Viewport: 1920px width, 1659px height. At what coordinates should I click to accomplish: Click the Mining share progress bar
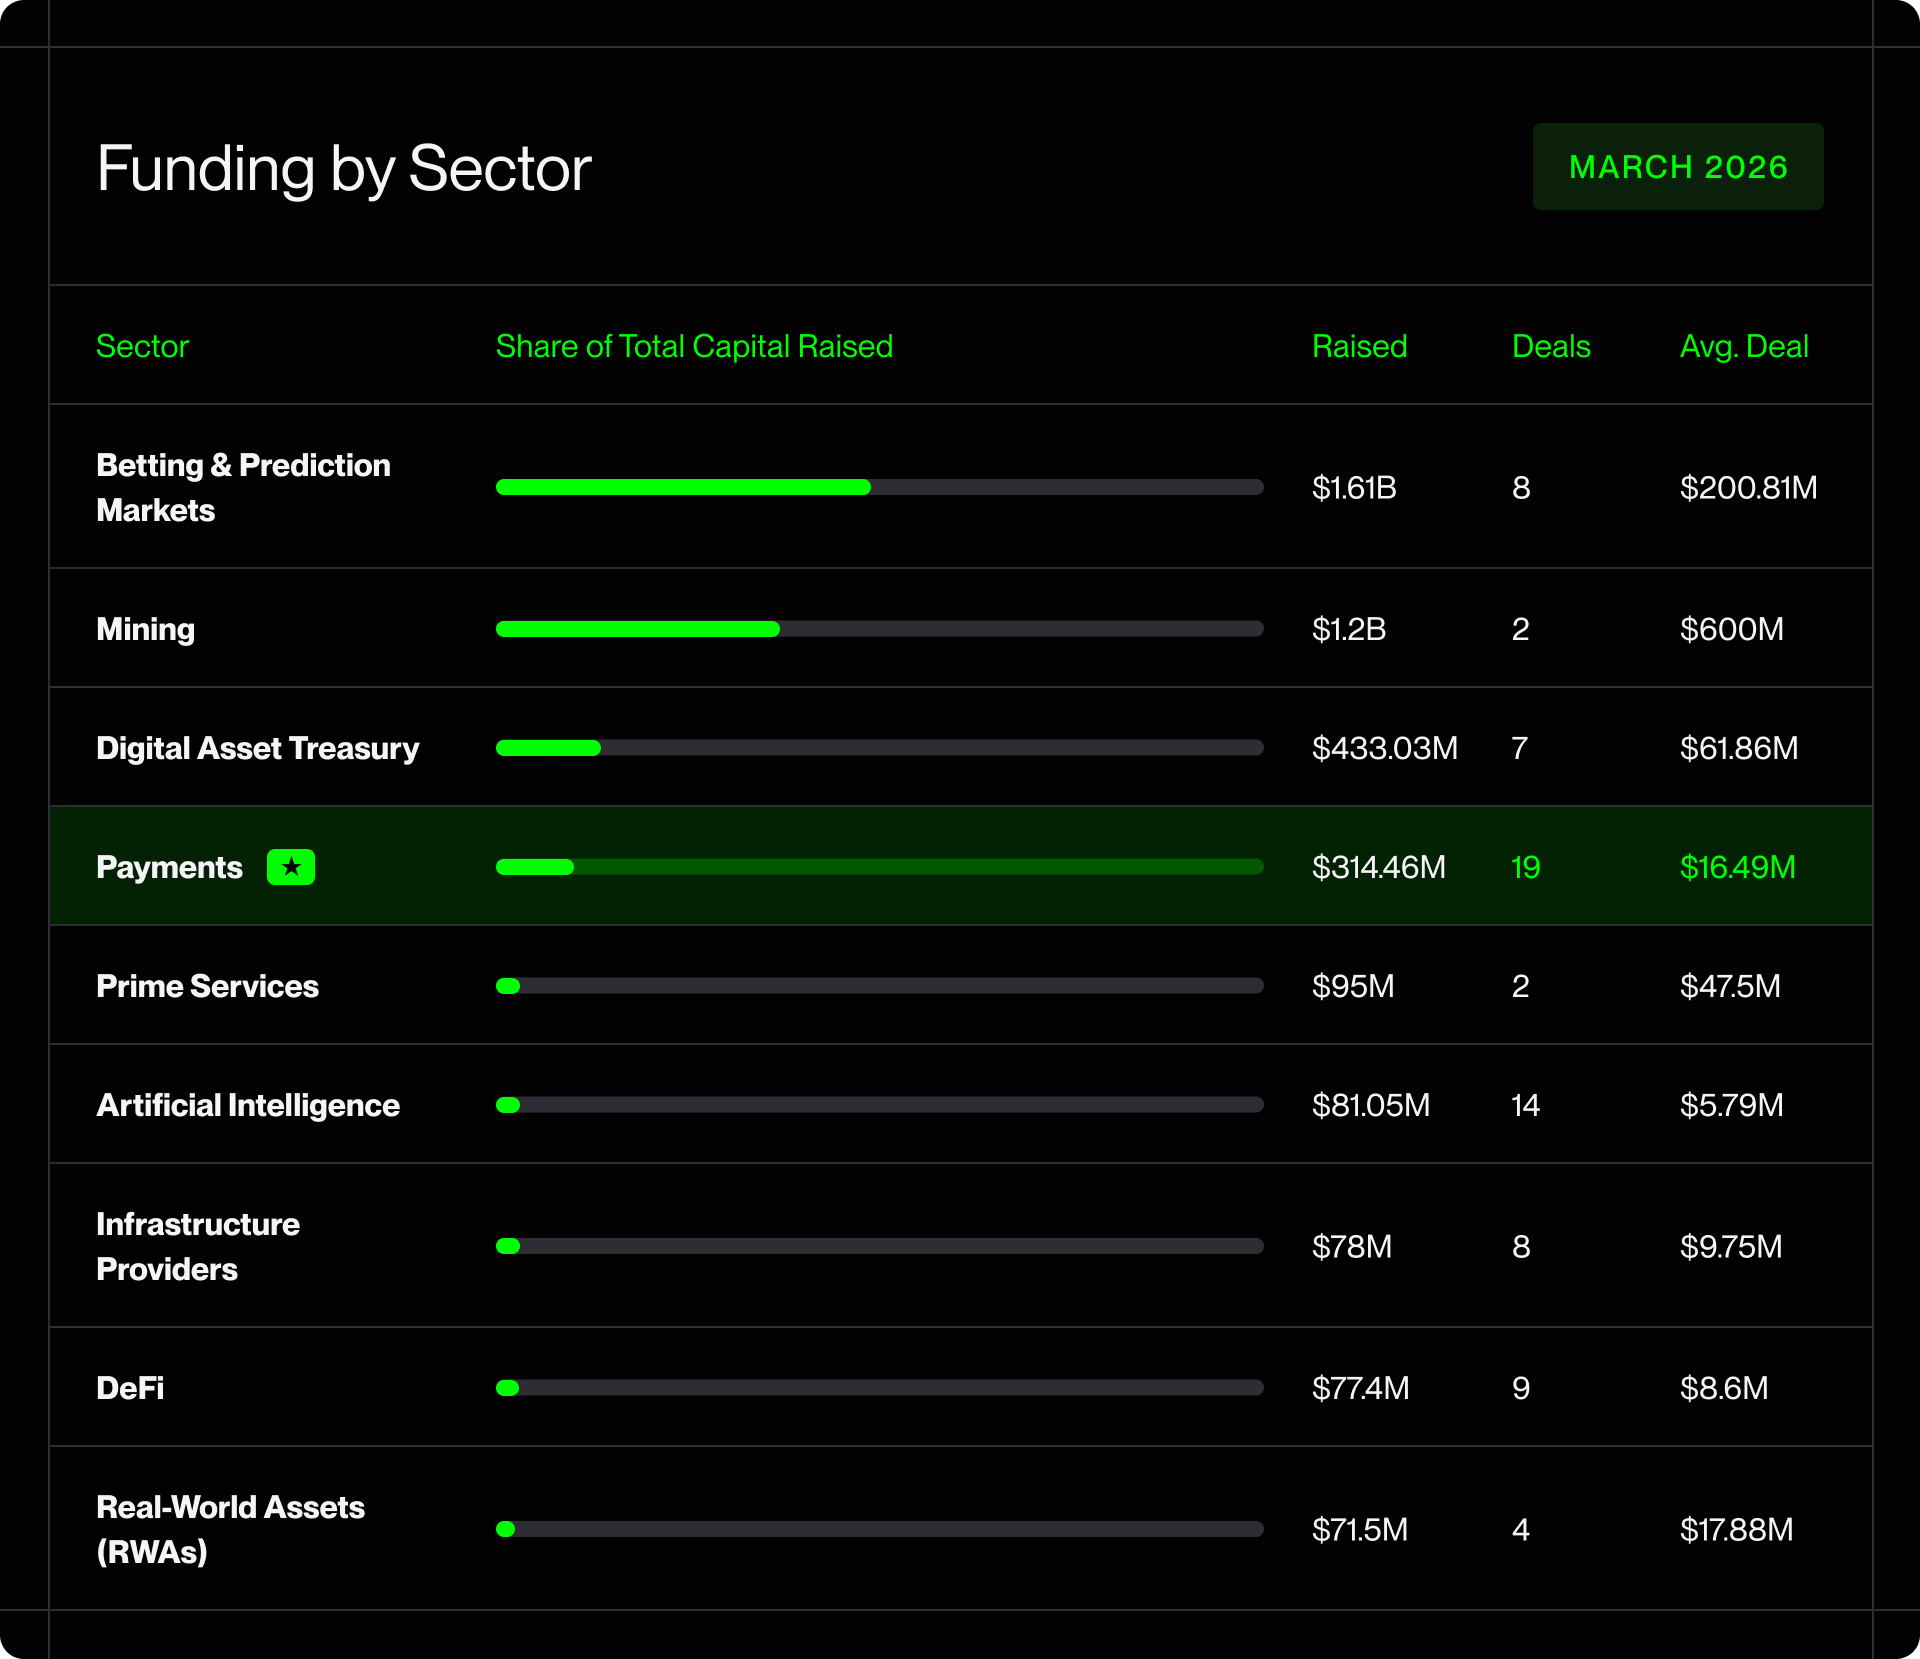pos(879,629)
